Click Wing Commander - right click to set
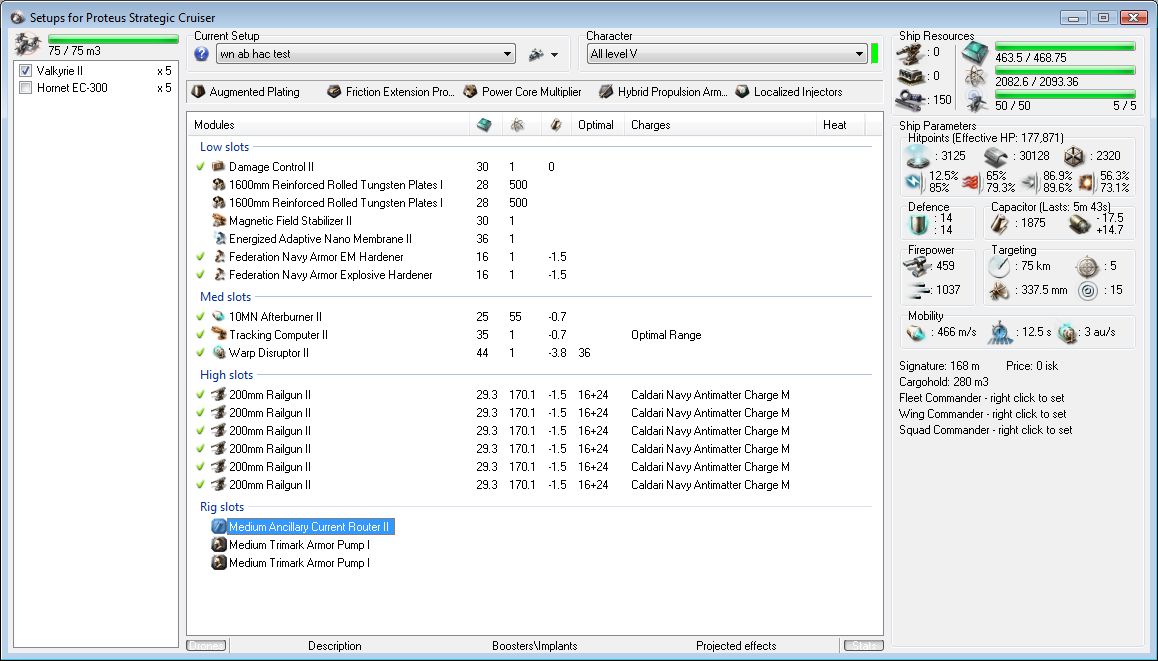 coord(982,414)
